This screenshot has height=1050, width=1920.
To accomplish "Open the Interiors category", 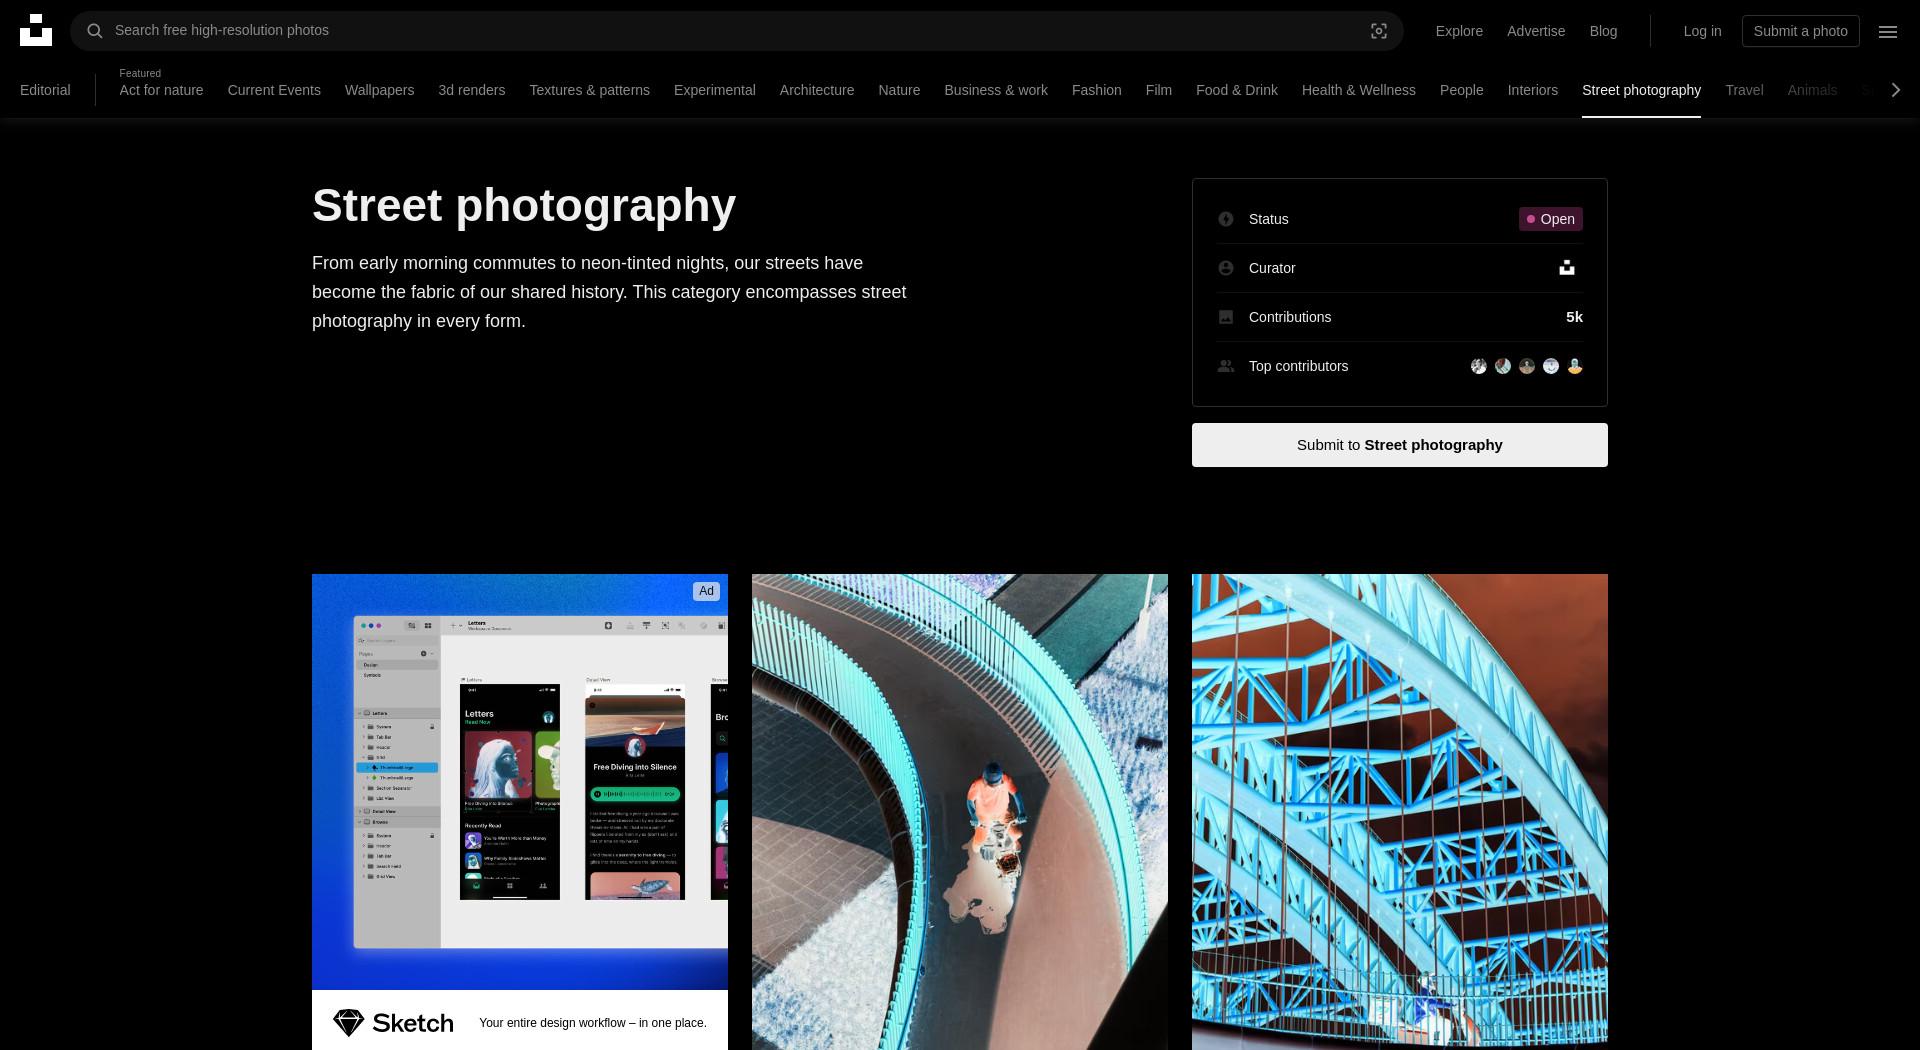I will (1532, 90).
